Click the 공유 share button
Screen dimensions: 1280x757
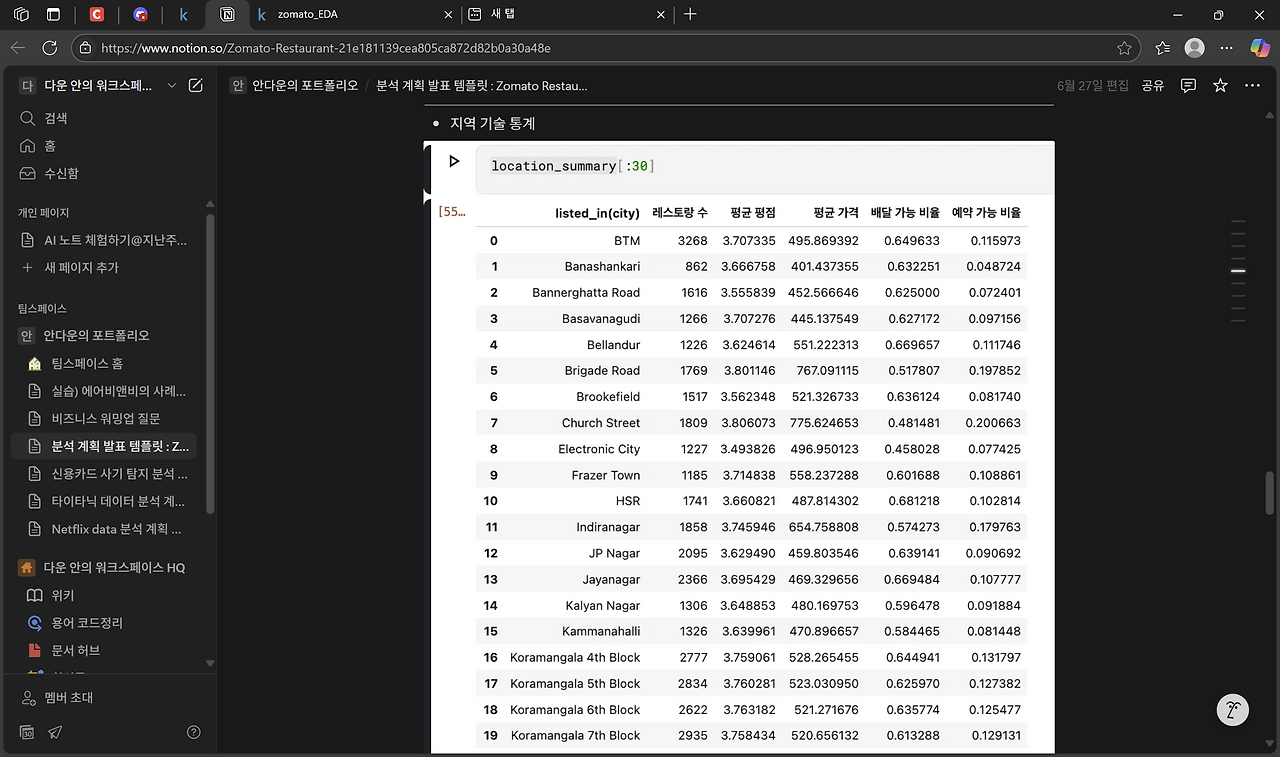click(x=1153, y=86)
